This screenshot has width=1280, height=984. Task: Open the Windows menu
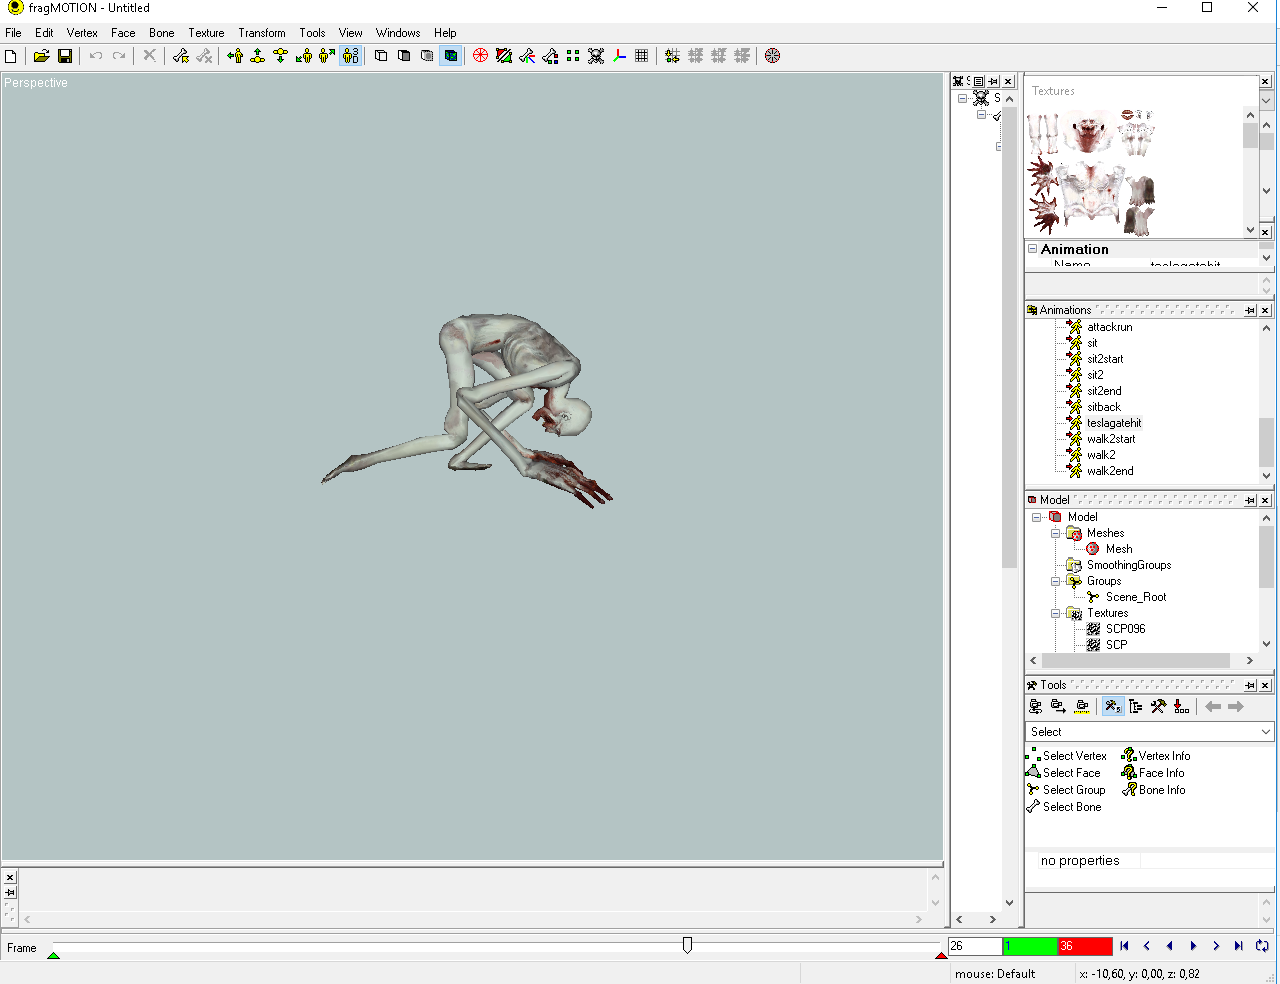tap(398, 33)
